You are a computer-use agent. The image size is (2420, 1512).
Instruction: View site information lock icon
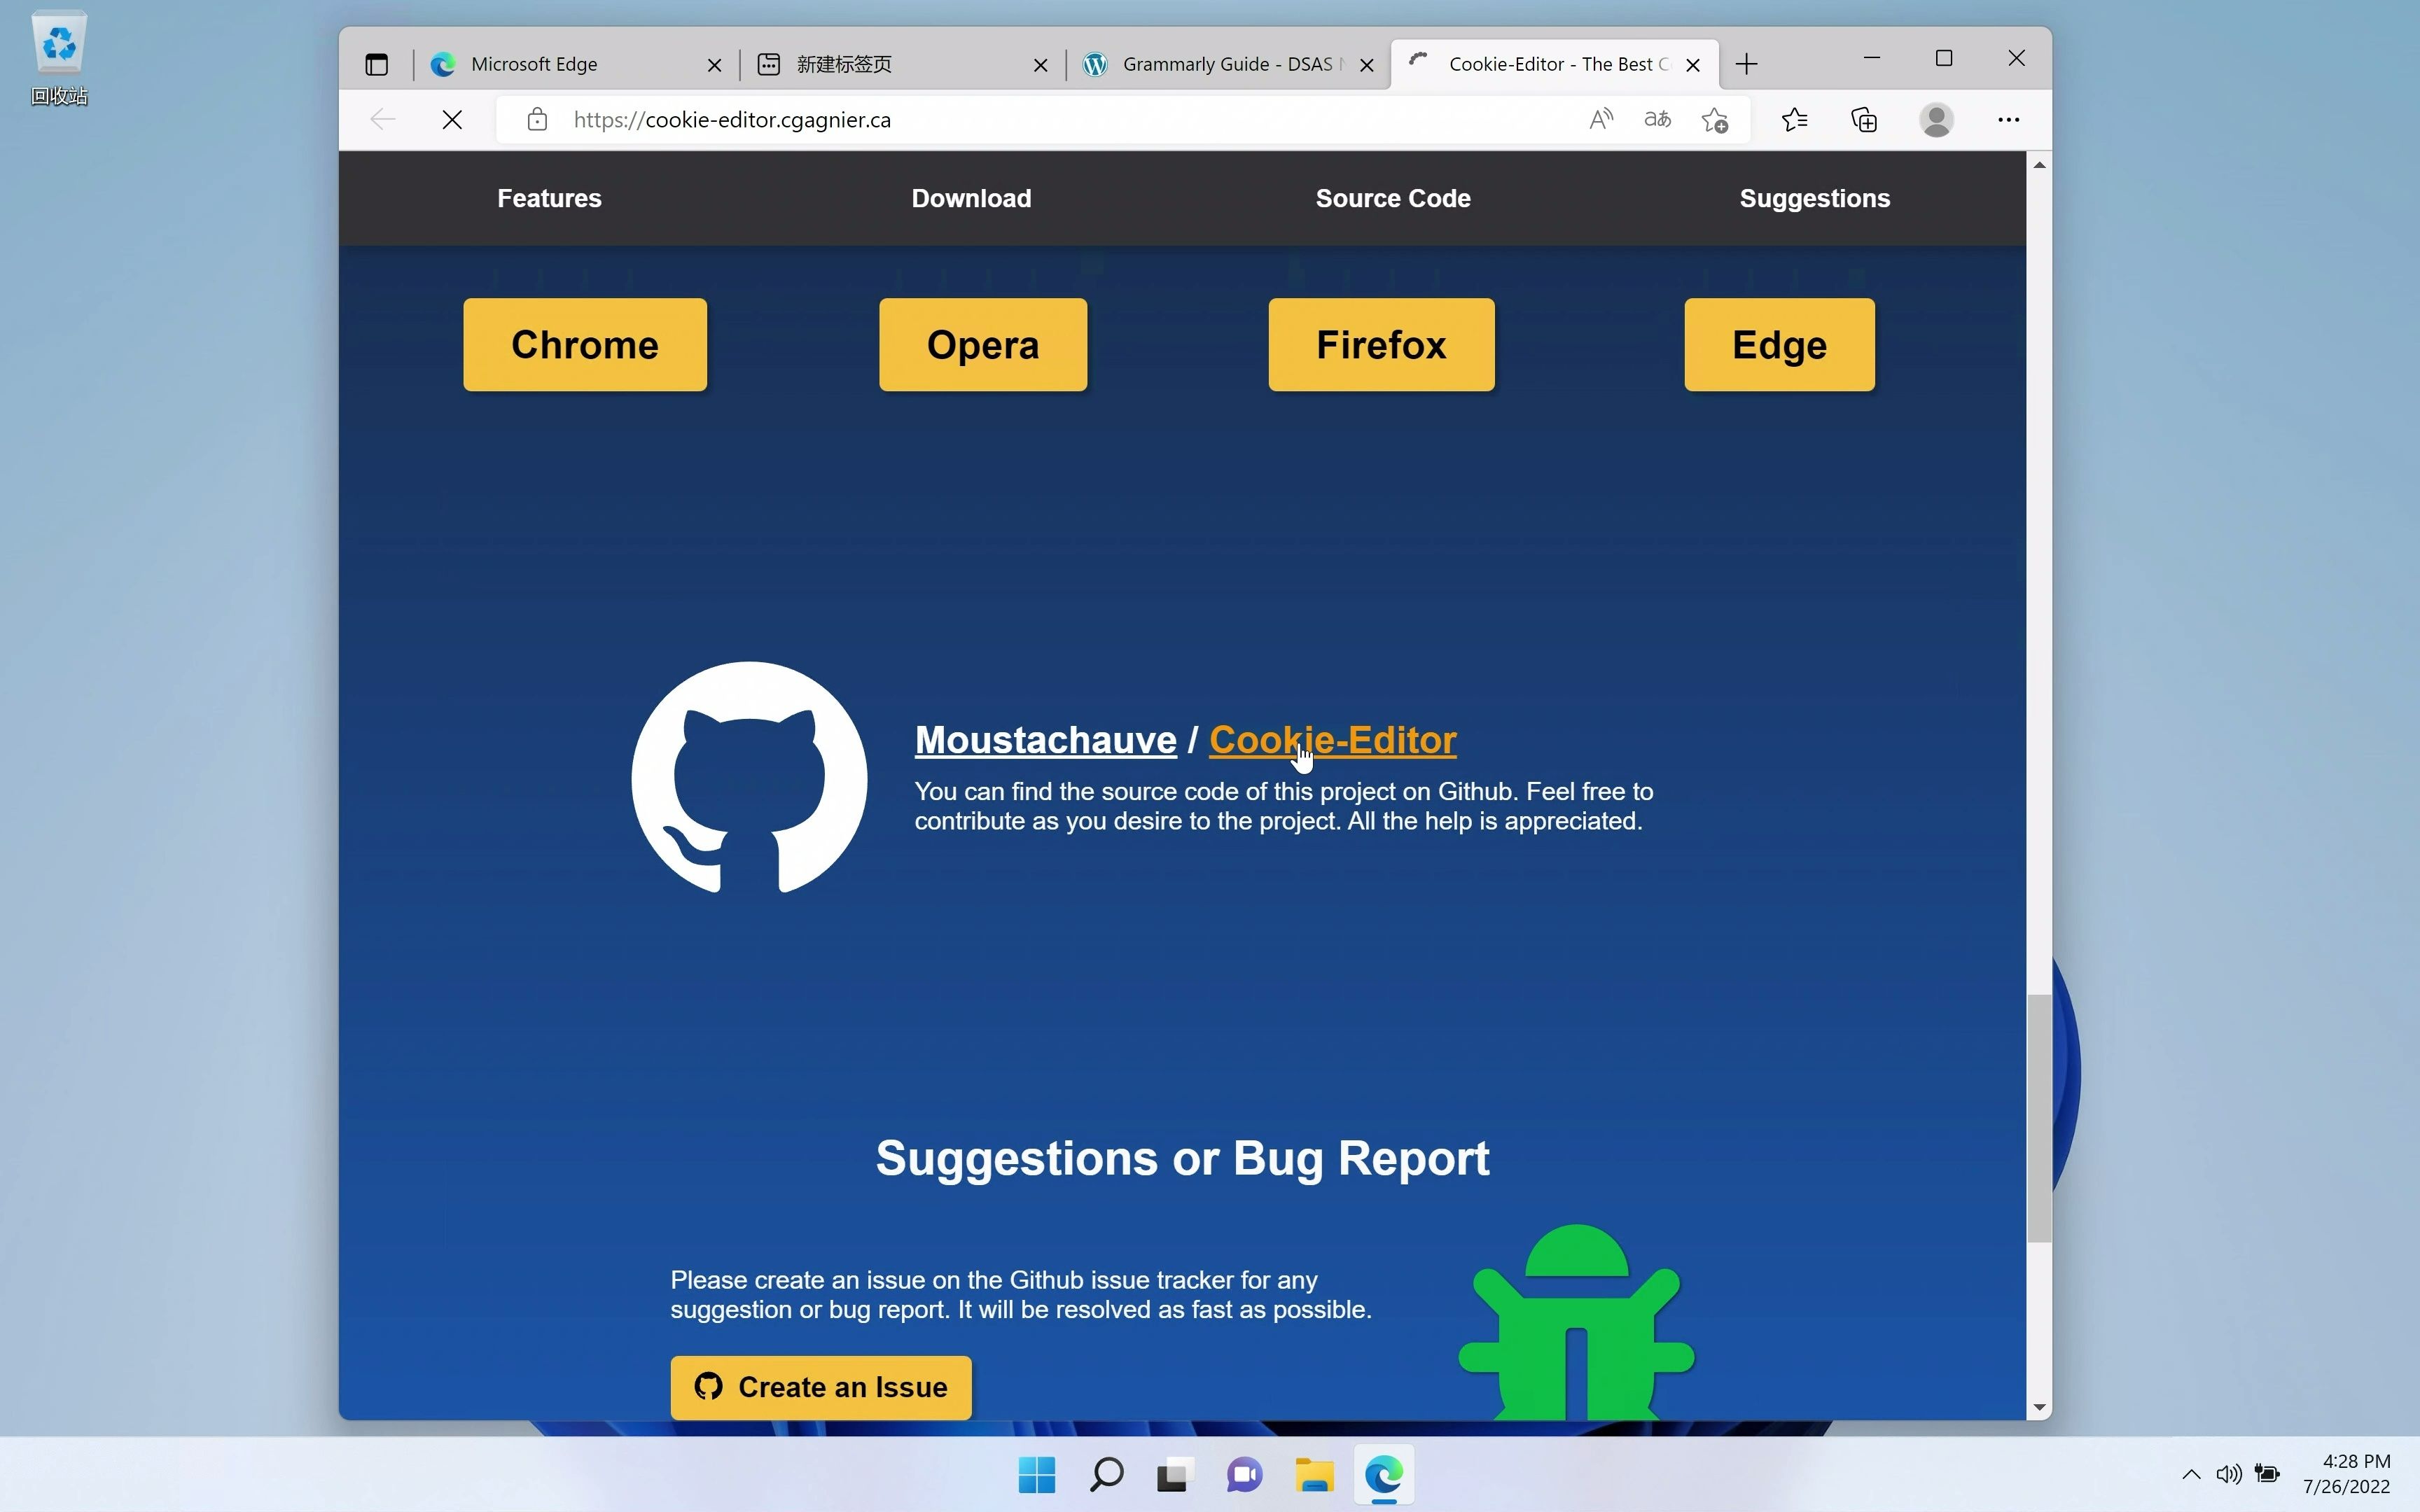point(537,120)
